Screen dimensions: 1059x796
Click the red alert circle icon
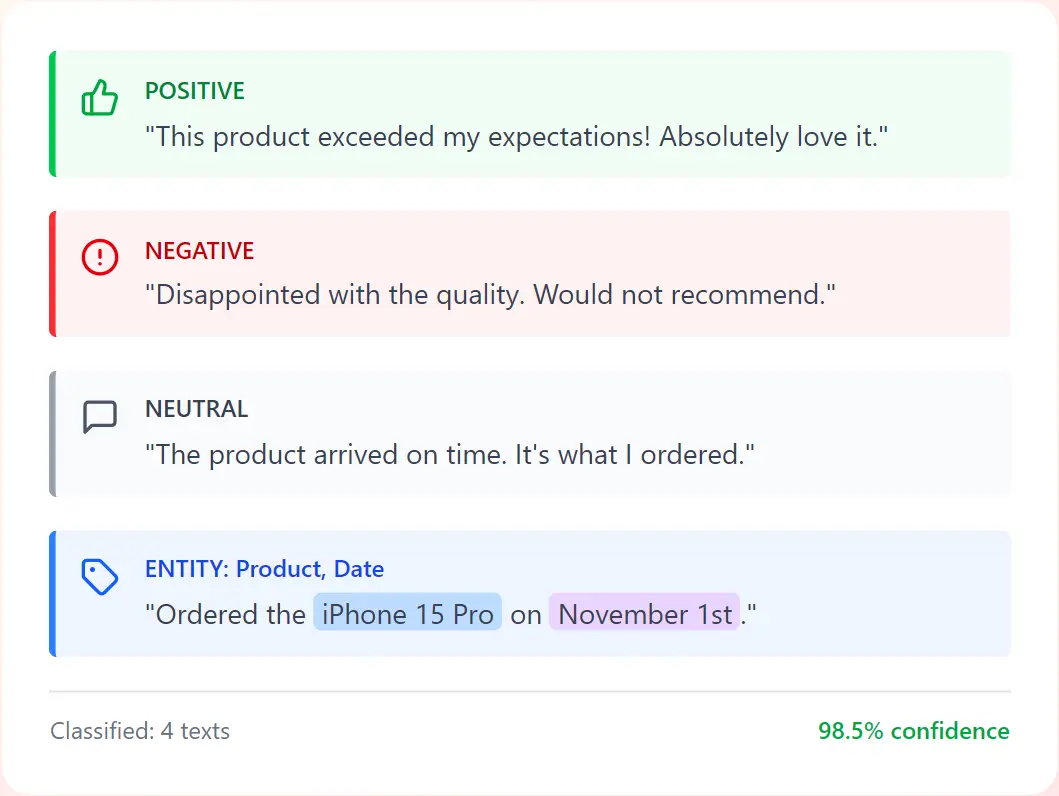point(100,257)
